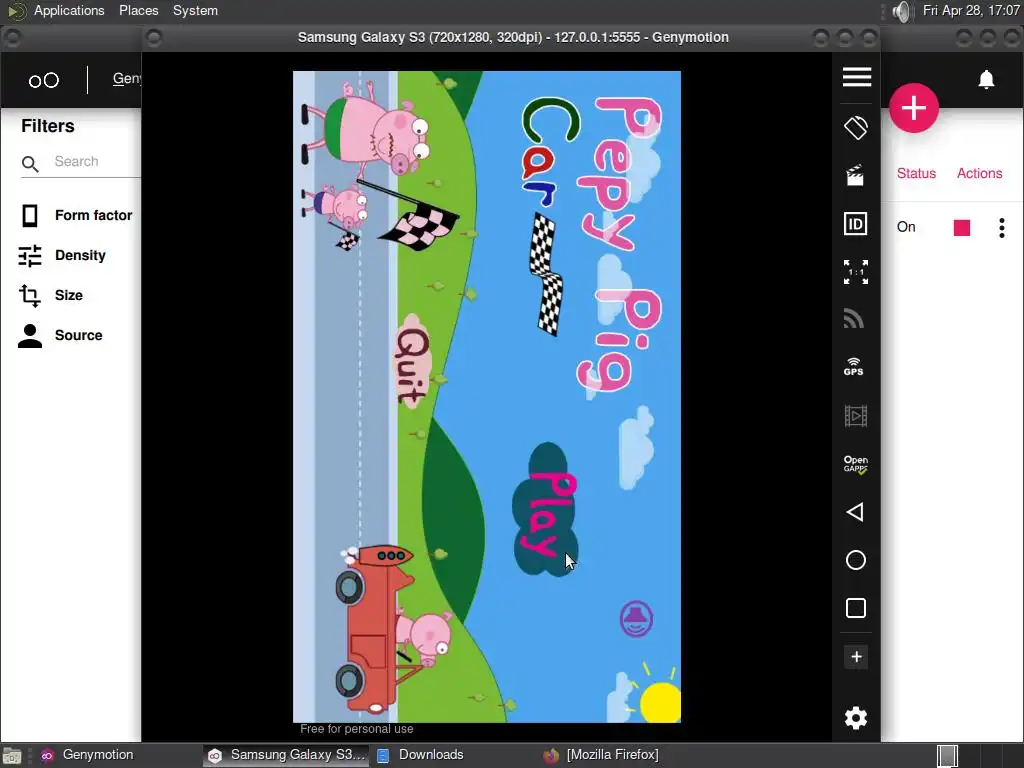Open the disk I/O film-strip tool
This screenshot has width=1024, height=768.
[x=856, y=416]
